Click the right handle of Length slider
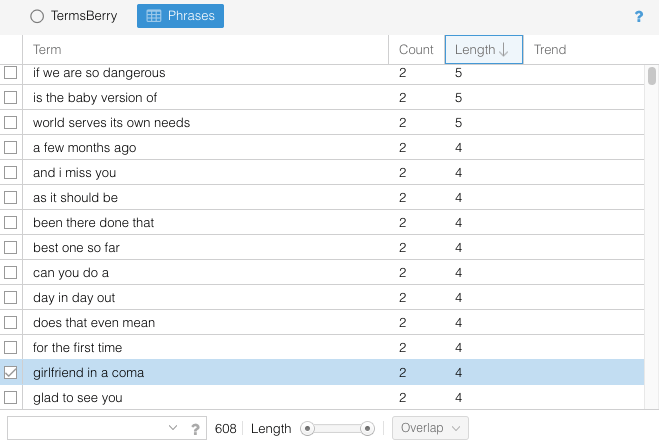 click(368, 428)
